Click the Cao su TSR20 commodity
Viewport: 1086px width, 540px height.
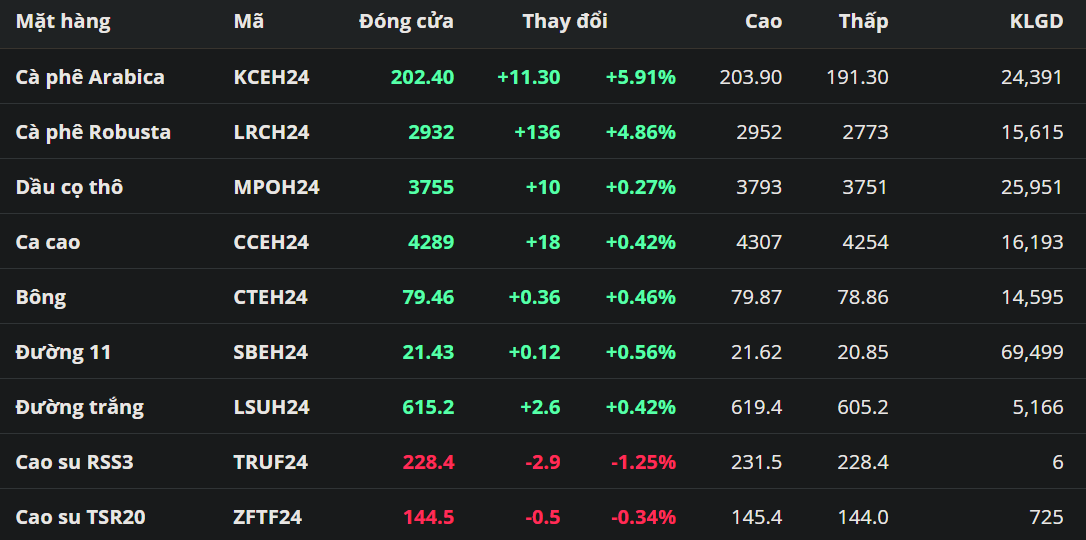80,517
